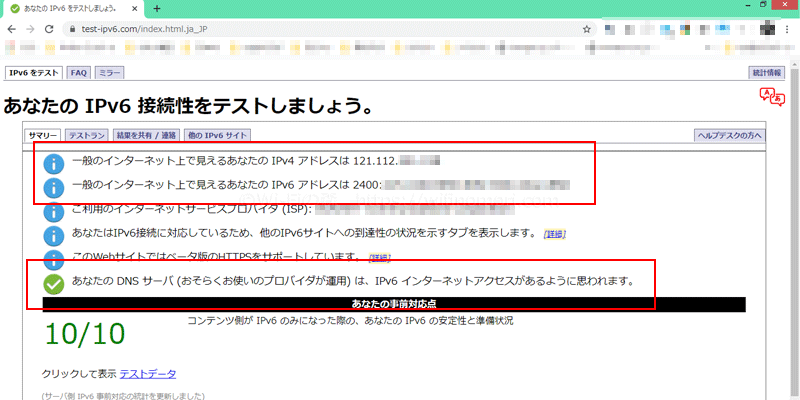The image size is (800, 400).
Task: Click the info icon beside the IPv6 address line
Action: [x=54, y=187]
